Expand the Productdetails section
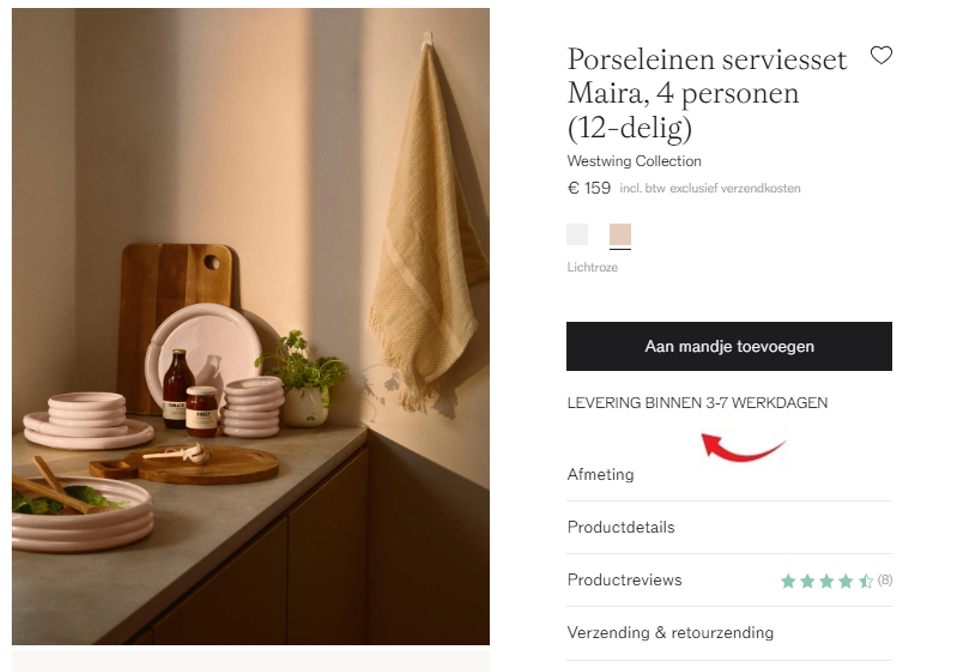 [729, 527]
